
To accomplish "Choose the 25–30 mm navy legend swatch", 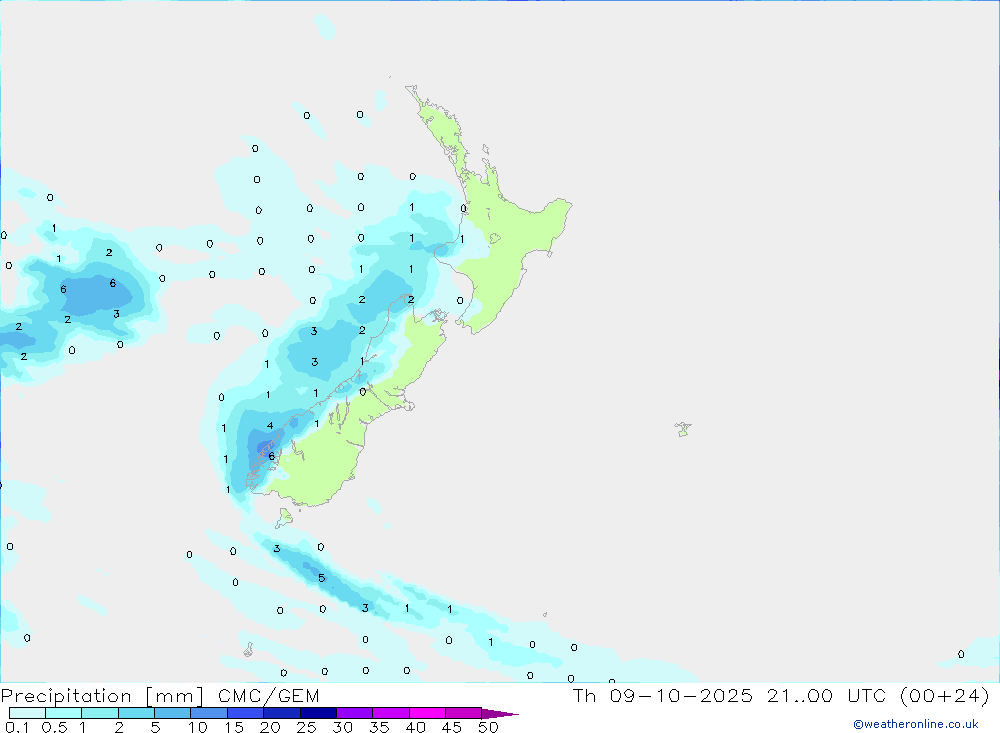I will point(318,713).
